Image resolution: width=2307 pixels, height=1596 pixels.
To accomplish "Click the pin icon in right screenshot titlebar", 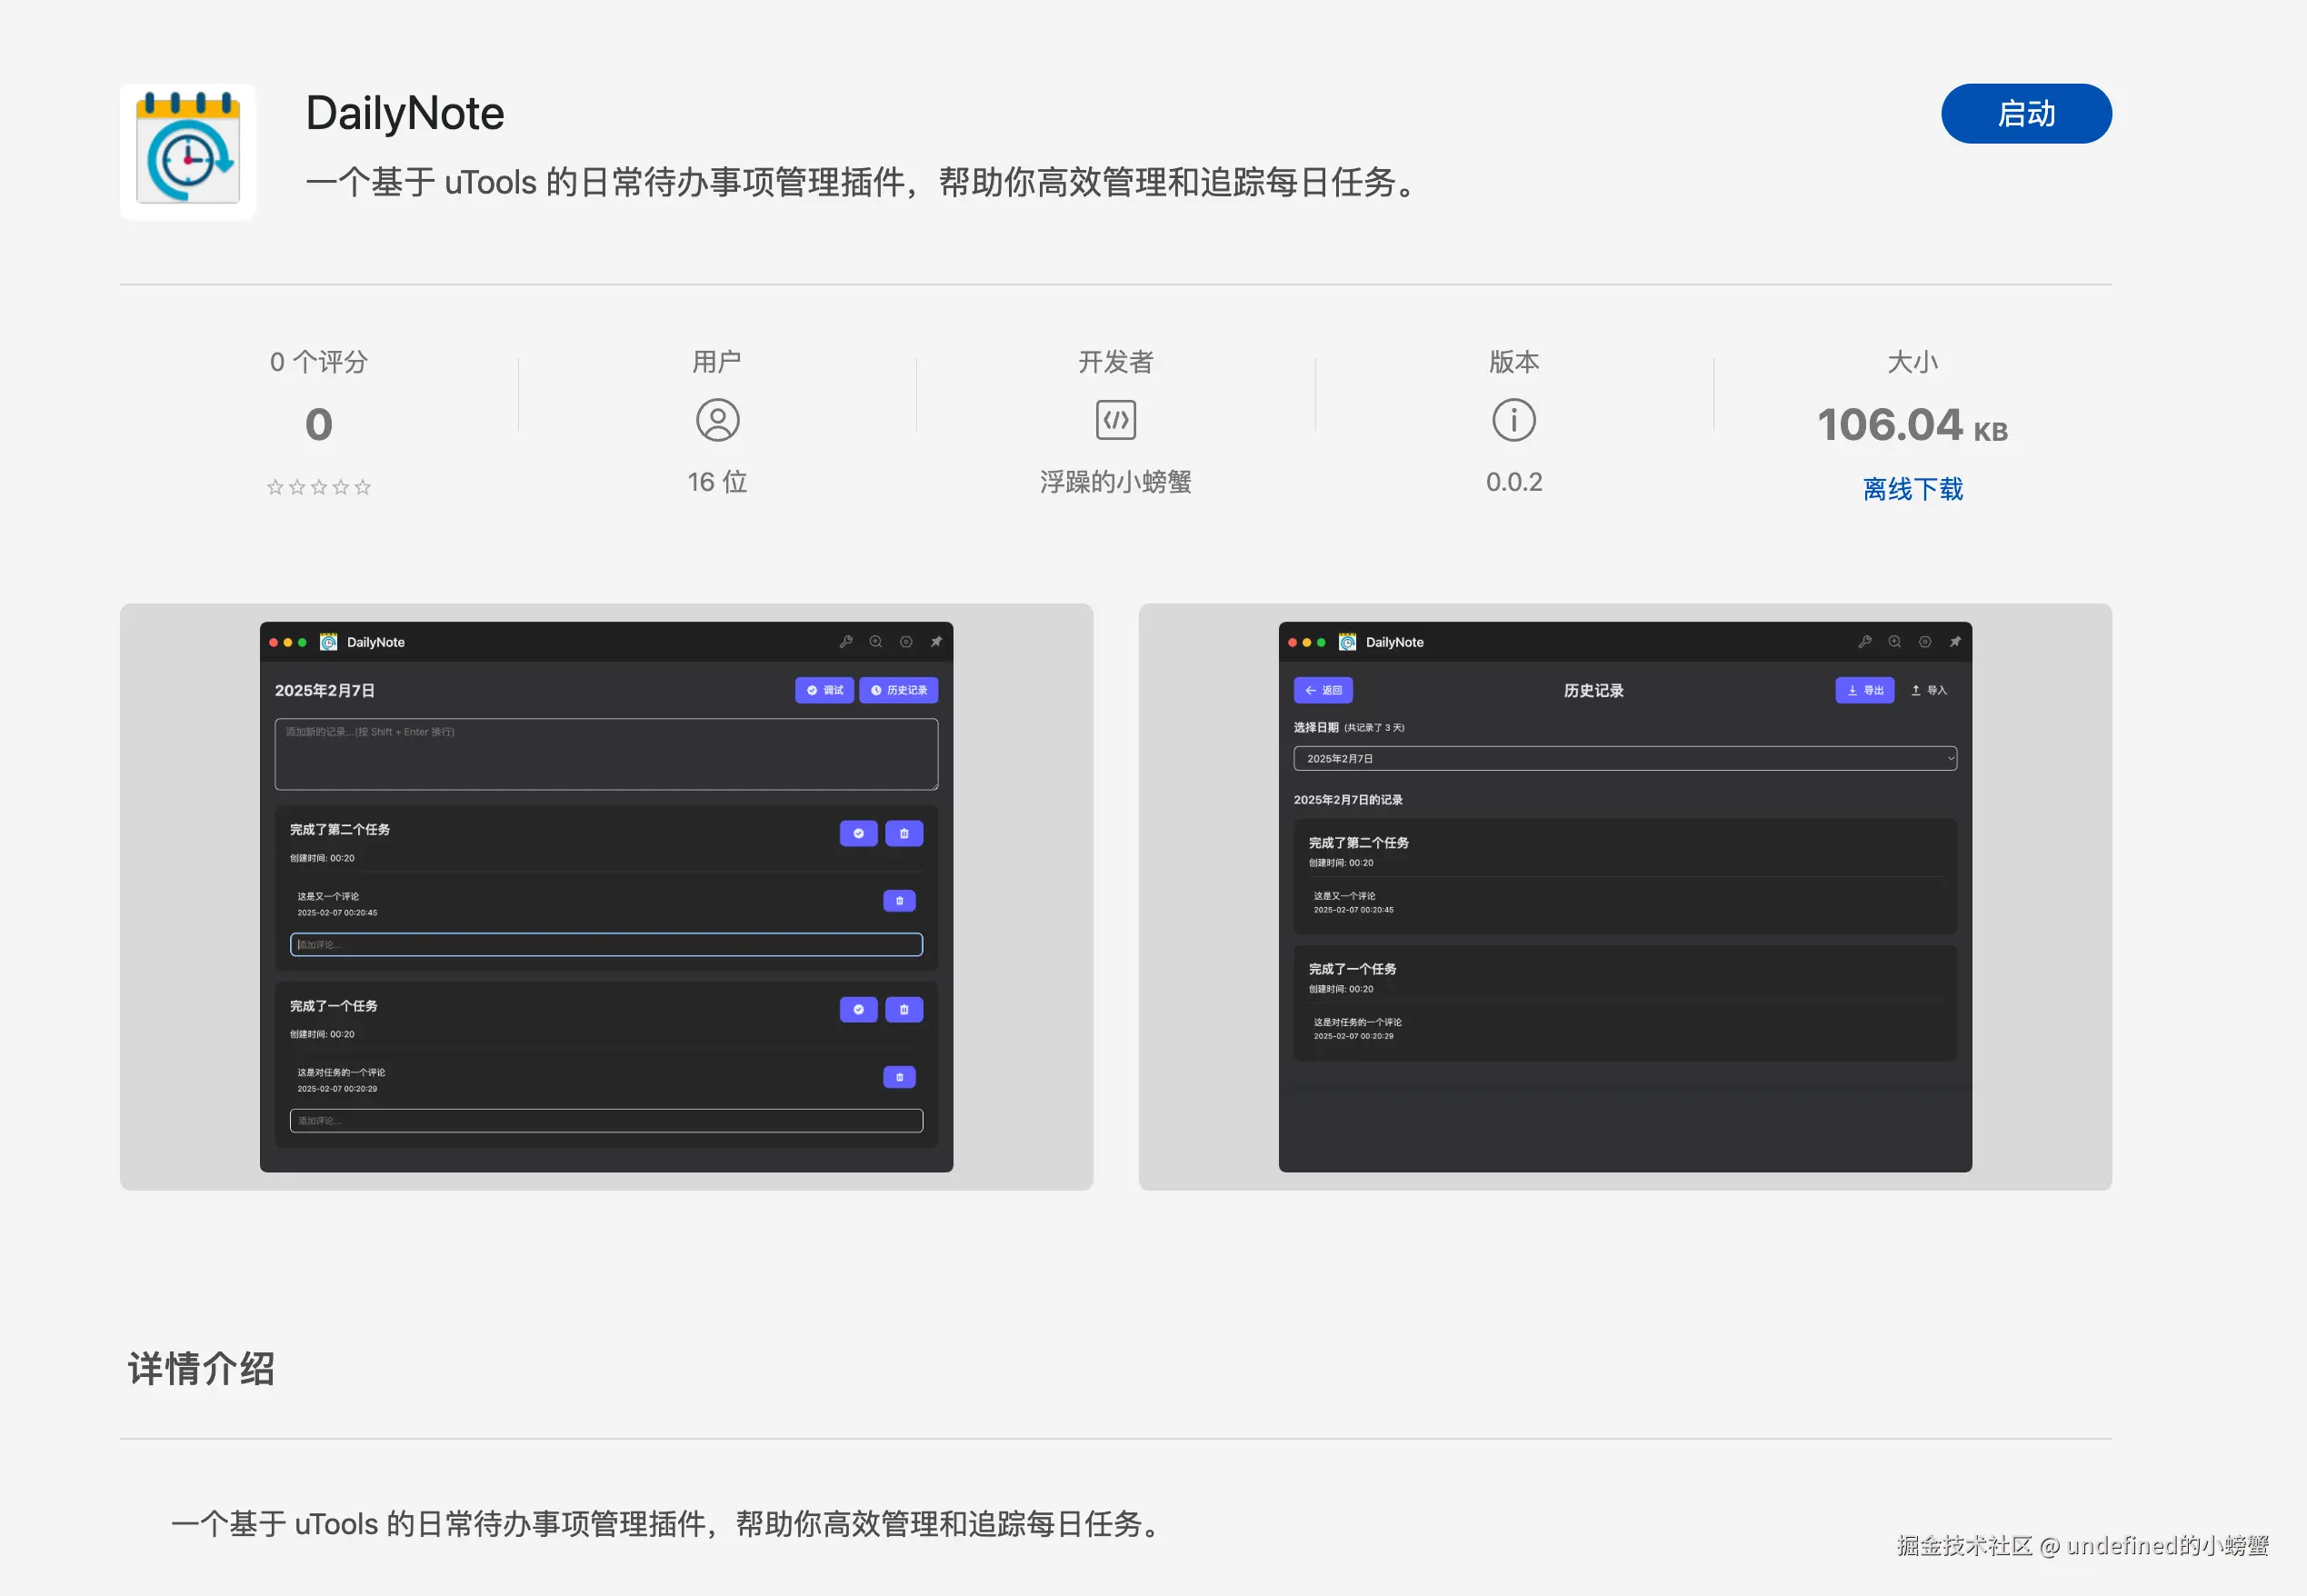I will point(1954,642).
